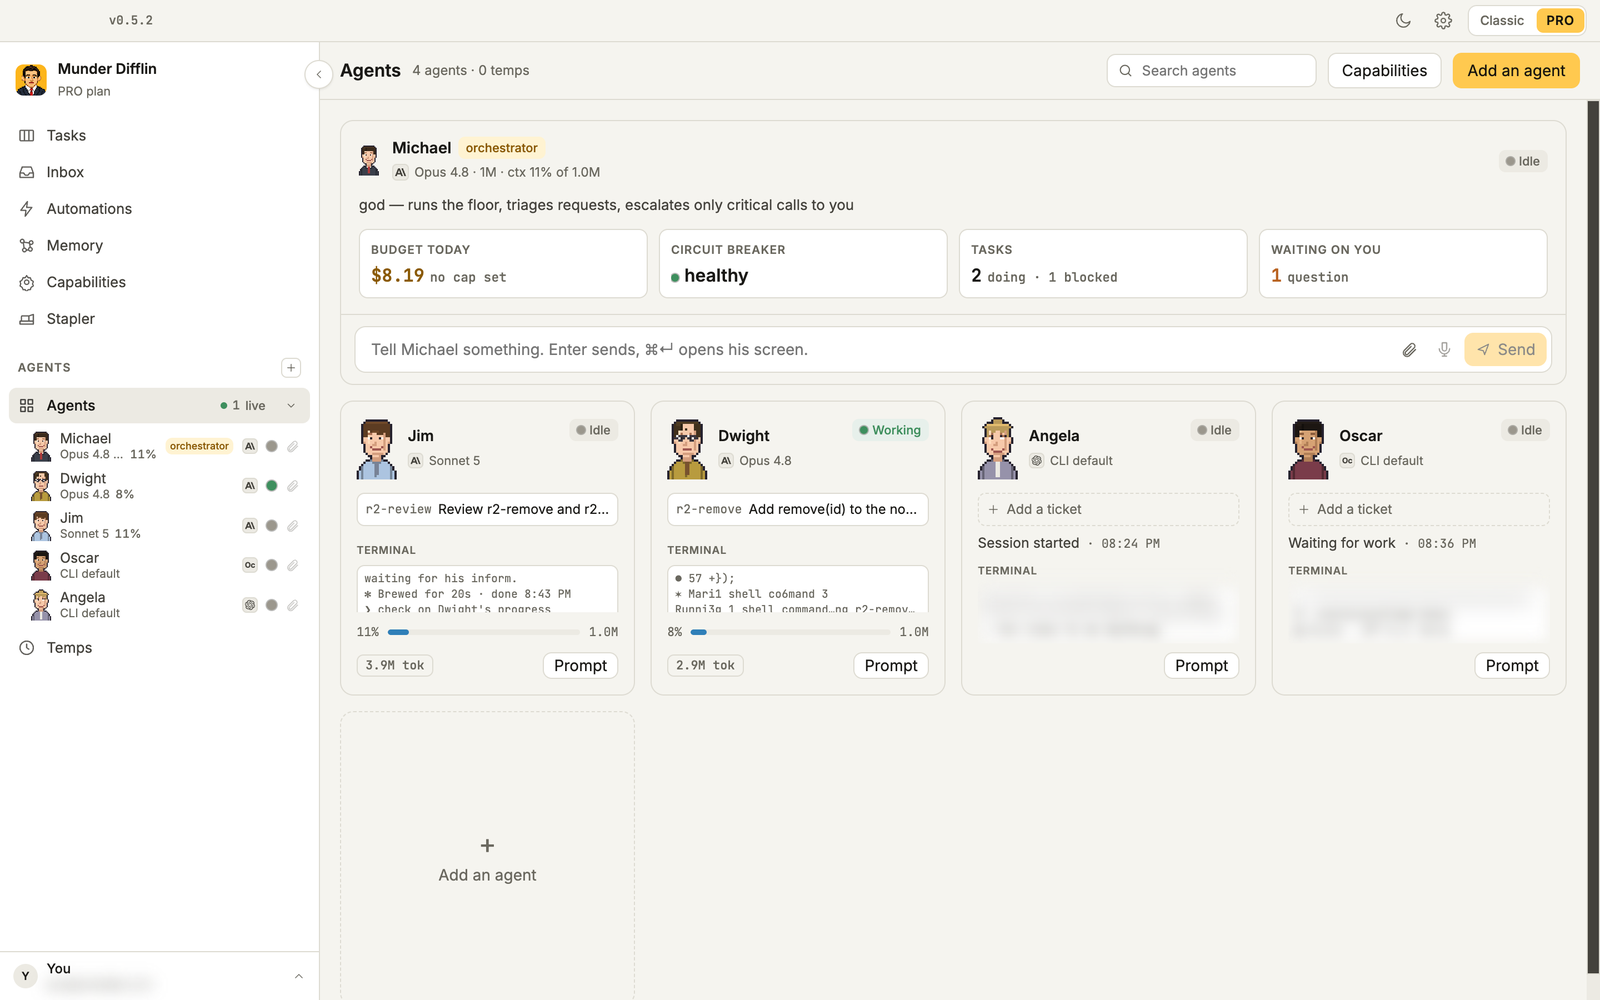The width and height of the screenshot is (1600, 1000).
Task: Click Jim's 11% context progress bar
Action: (484, 632)
